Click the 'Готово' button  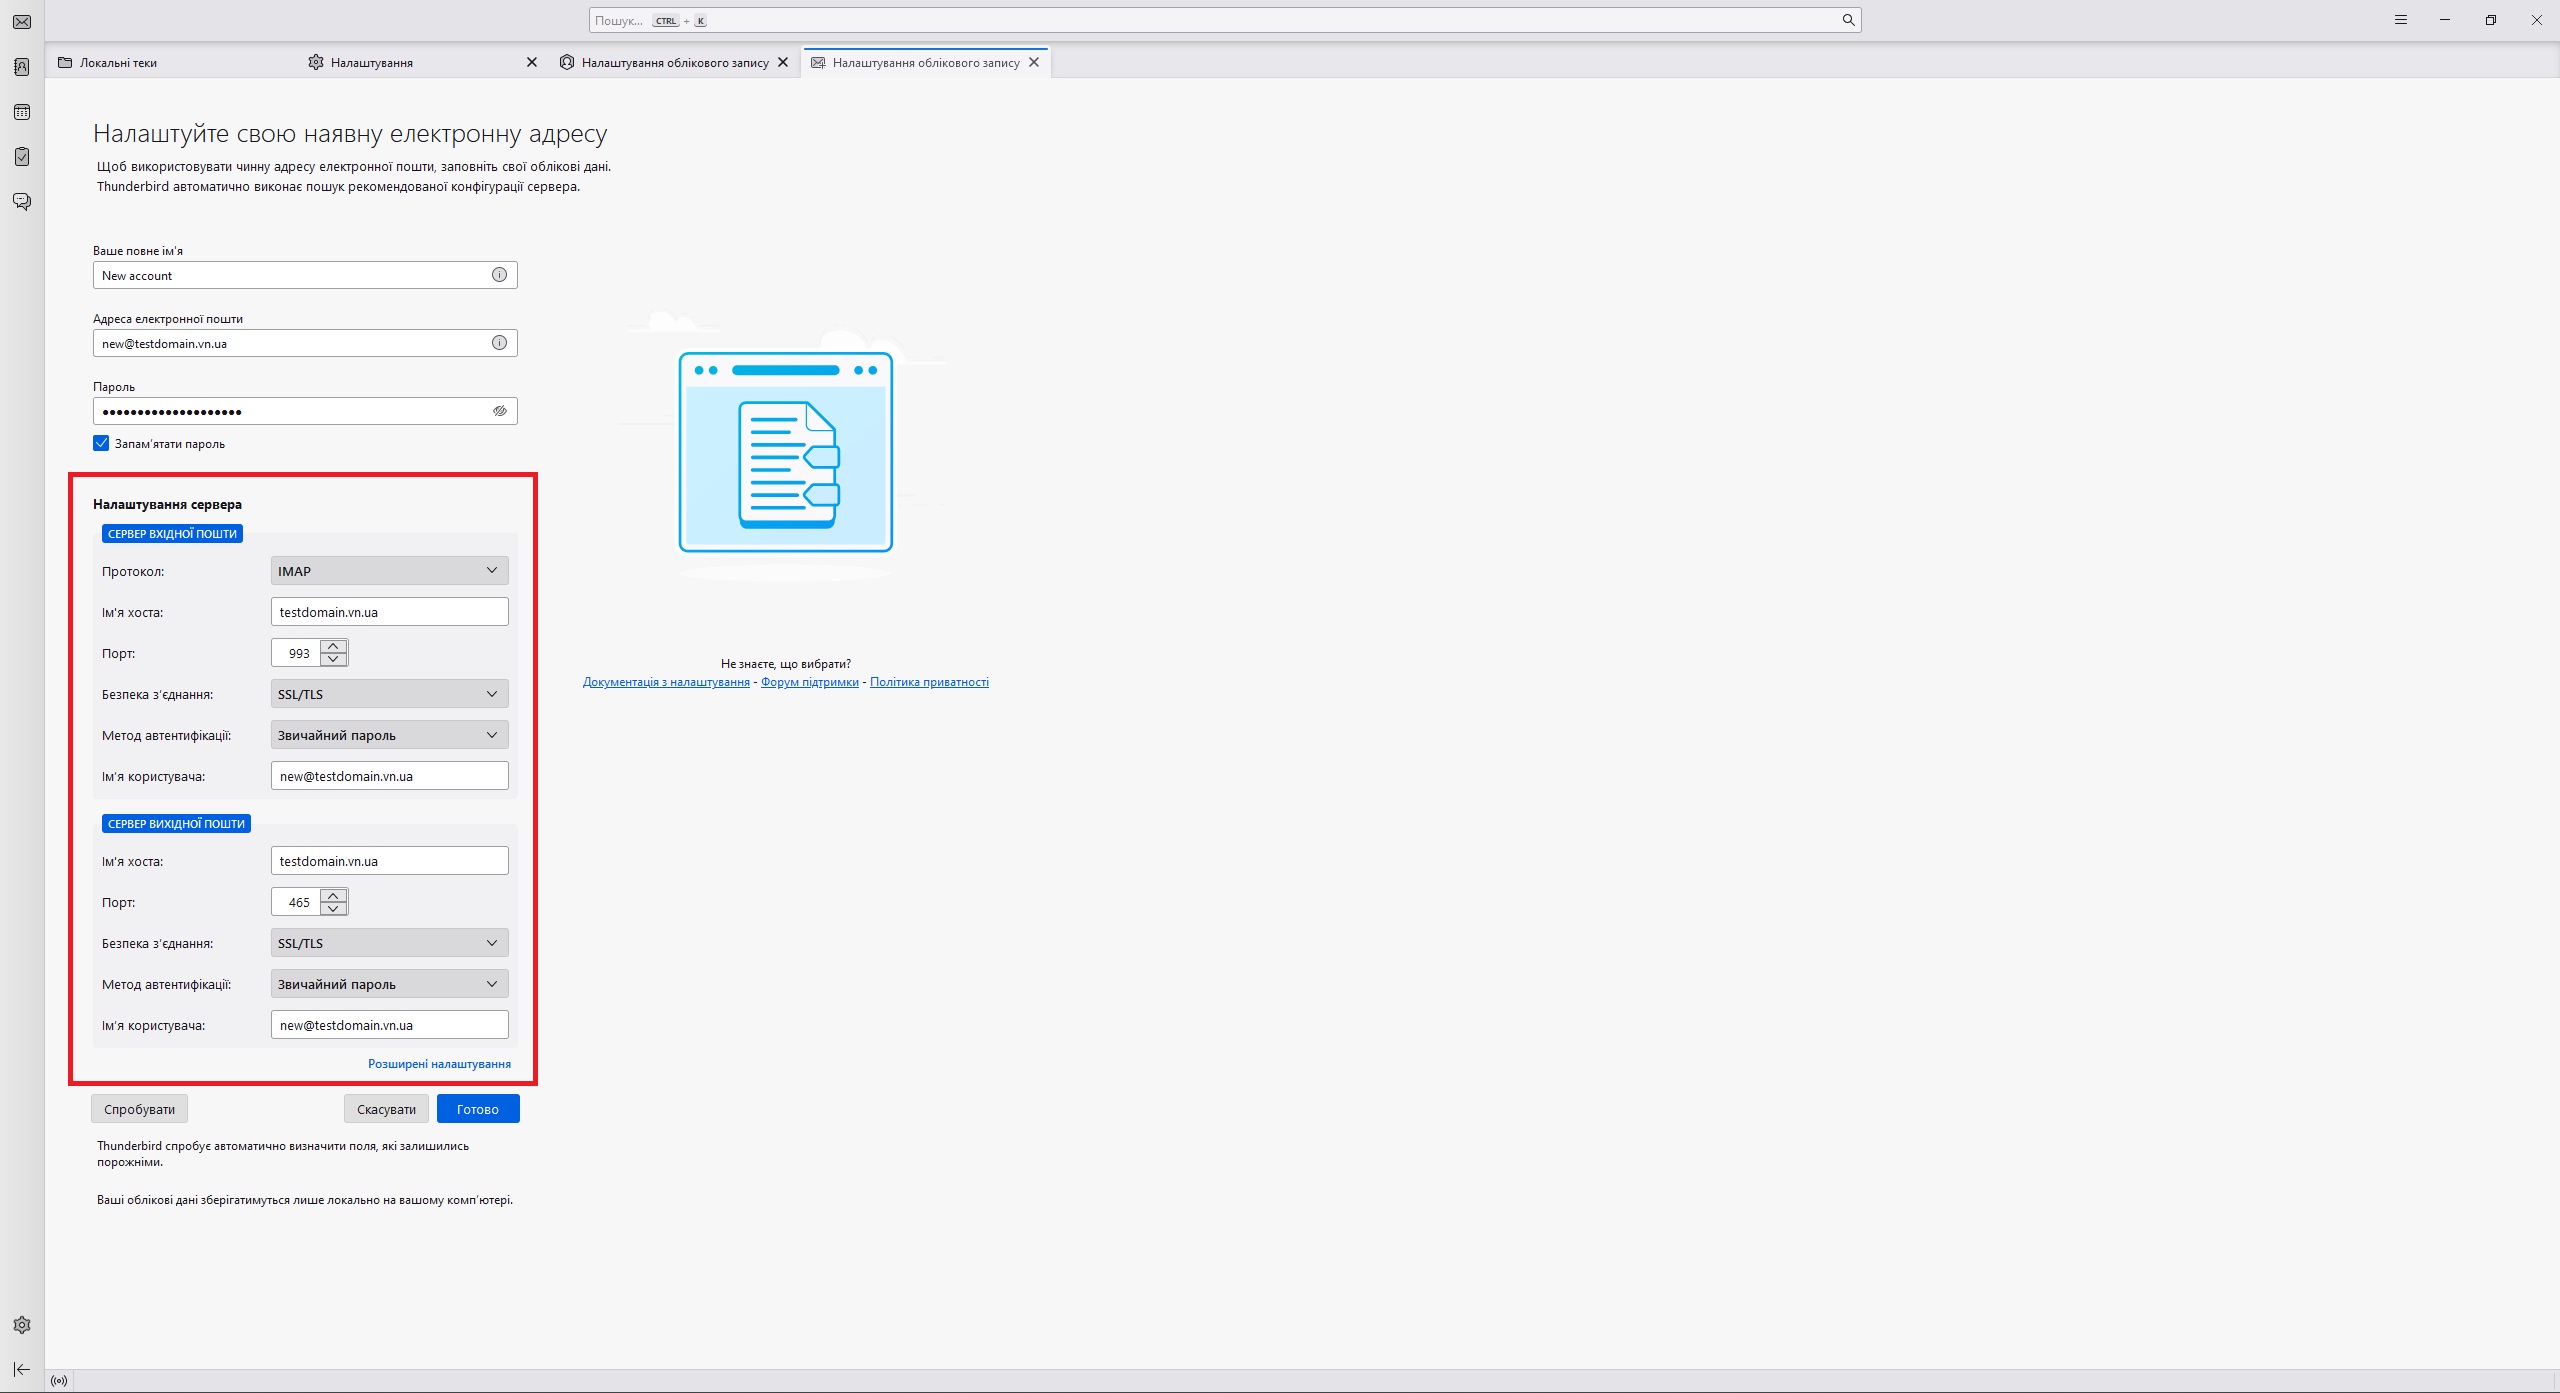[x=478, y=1109]
